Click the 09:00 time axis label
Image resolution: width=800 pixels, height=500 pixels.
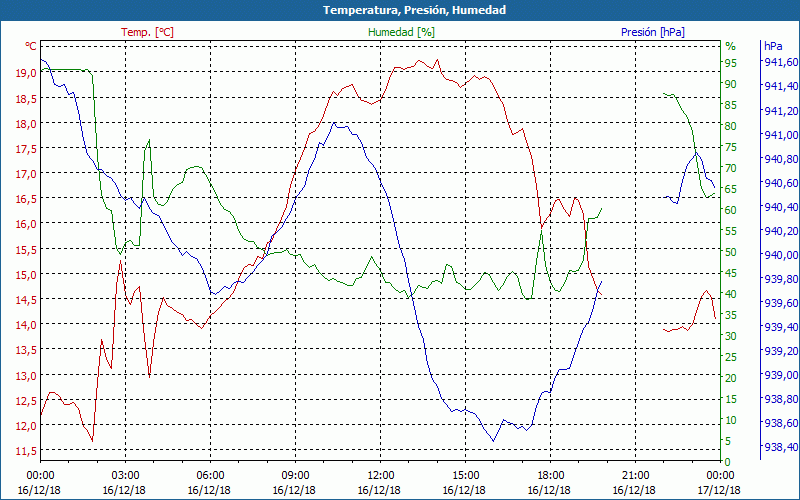[x=295, y=476]
